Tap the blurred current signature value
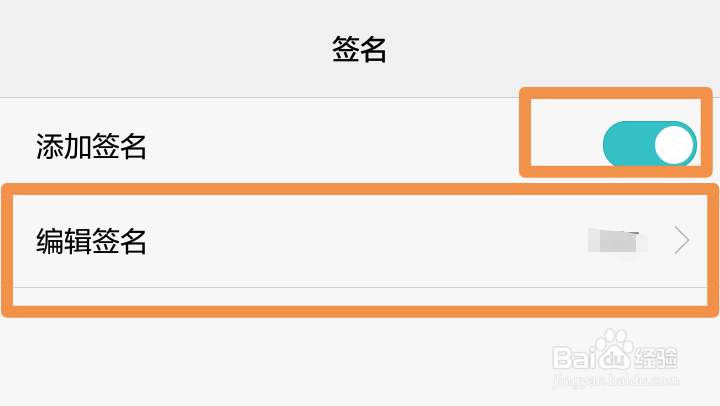Viewport: 720px width, 406px height. (x=617, y=240)
